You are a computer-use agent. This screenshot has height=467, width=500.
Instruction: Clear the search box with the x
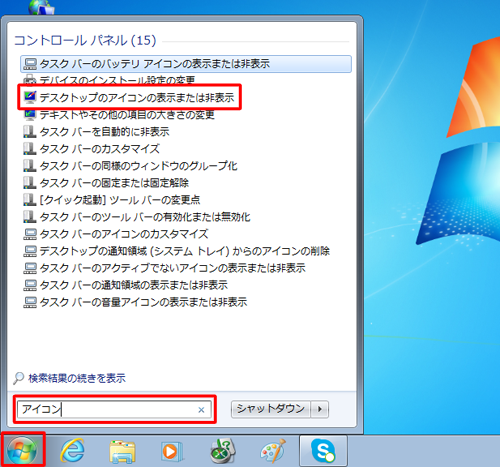201,410
